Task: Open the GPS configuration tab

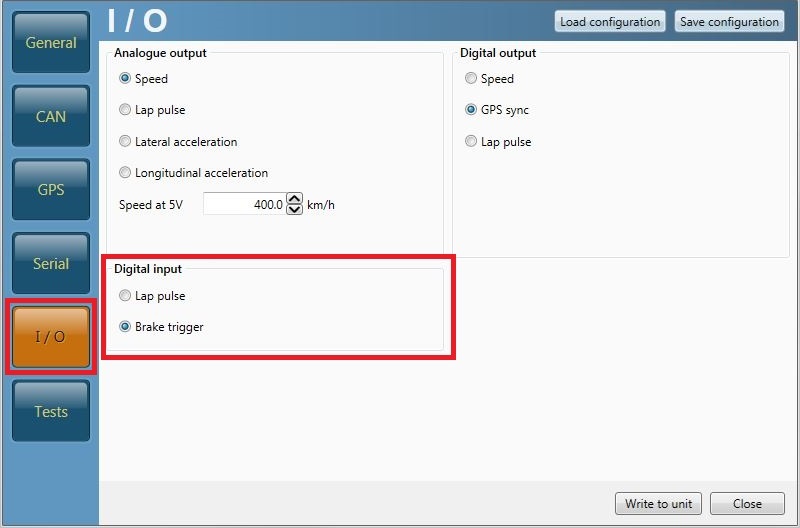Action: (51, 190)
